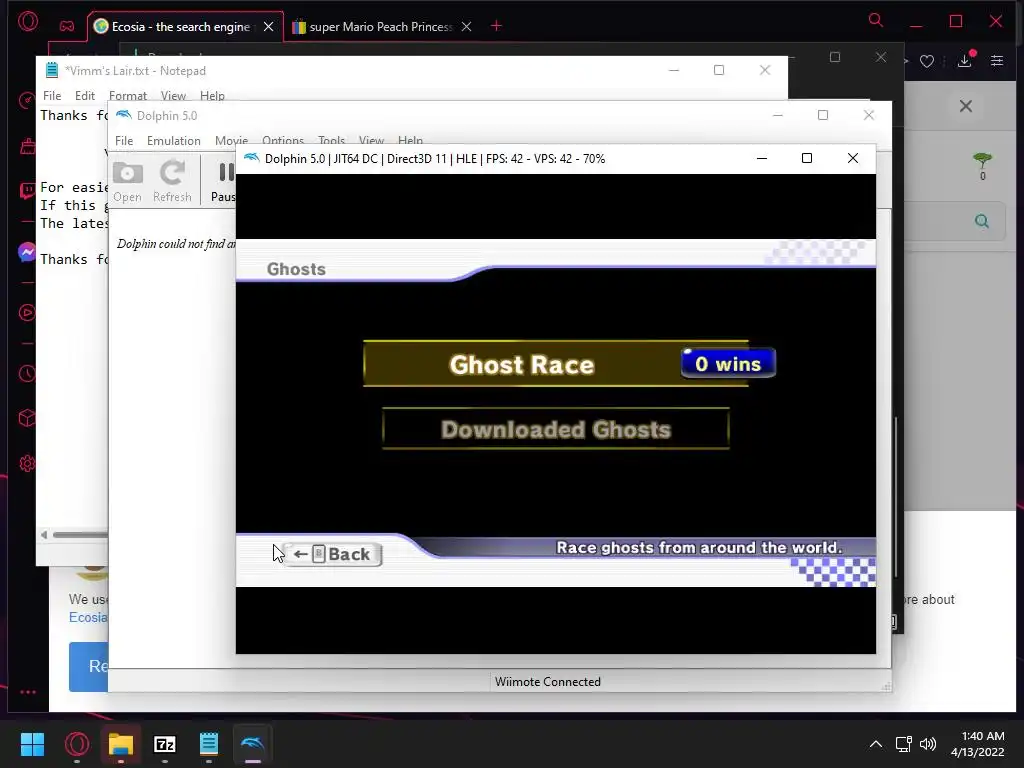
Task: Show hidden system tray icons chevron
Action: (x=876, y=744)
